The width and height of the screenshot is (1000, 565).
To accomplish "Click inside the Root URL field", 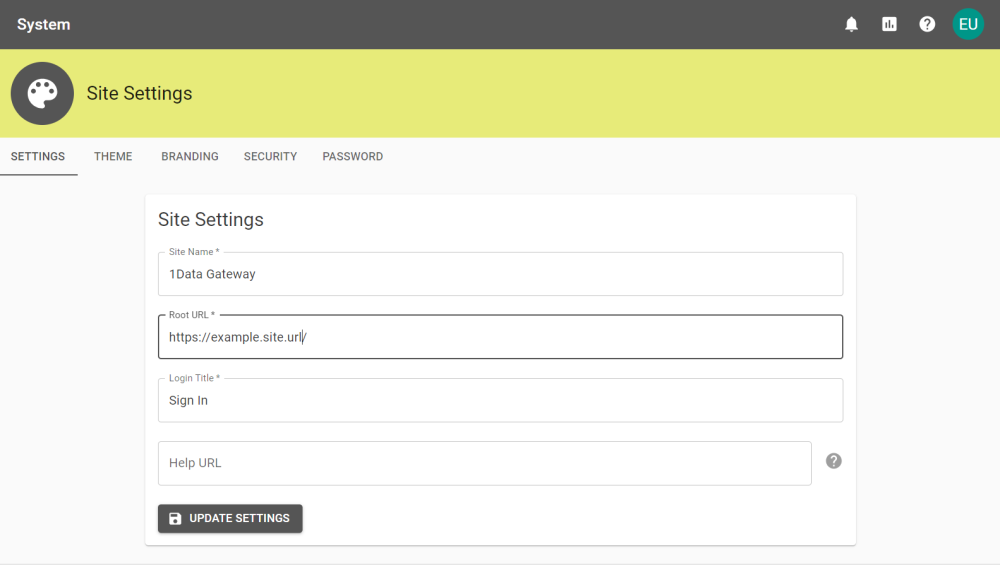I will (501, 337).
